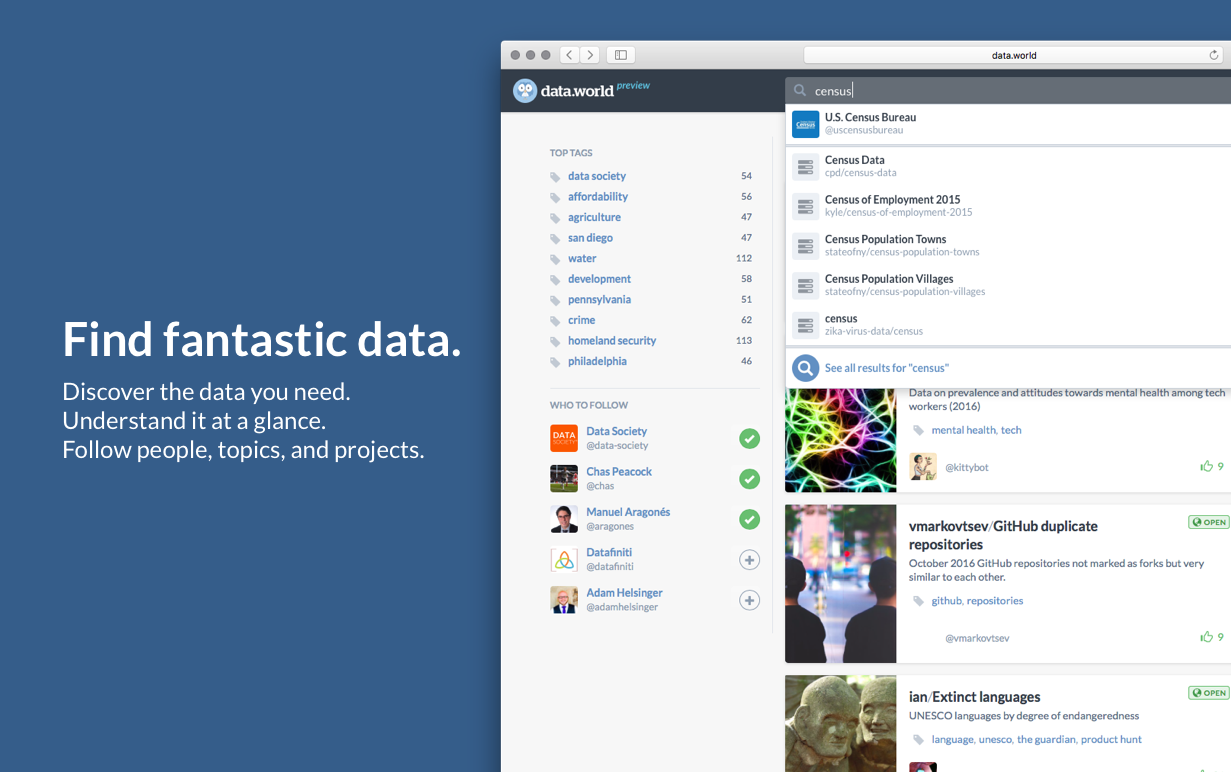Click the dataset icon beside Census of Employment 2015
This screenshot has height=772, width=1231.
(805, 206)
